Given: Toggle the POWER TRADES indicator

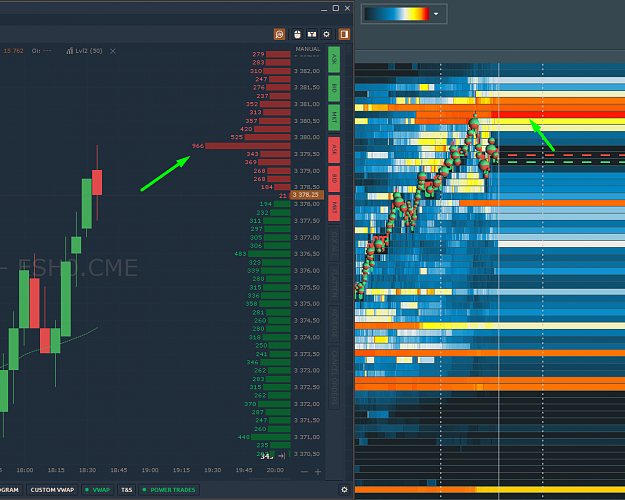Looking at the screenshot, I should point(169,490).
